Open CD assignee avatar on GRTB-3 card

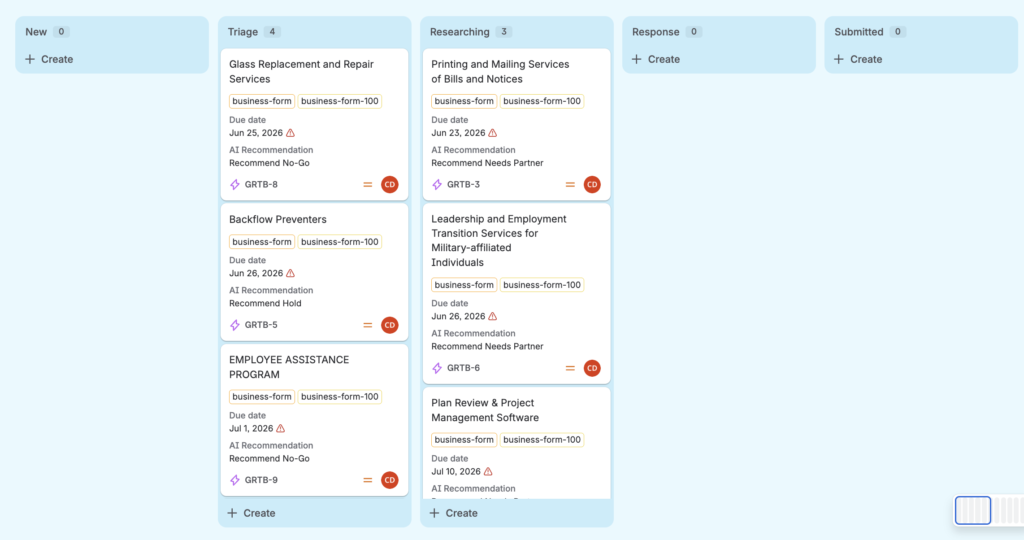coord(592,185)
